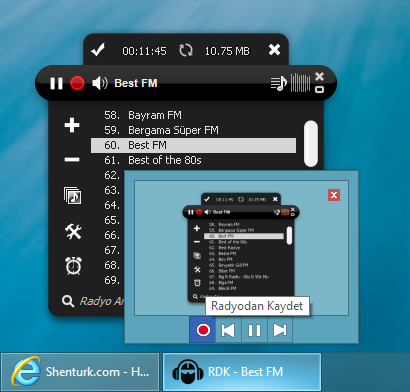Add a station with the plus icon
Screen dimensions: 410x392
pos(72,125)
